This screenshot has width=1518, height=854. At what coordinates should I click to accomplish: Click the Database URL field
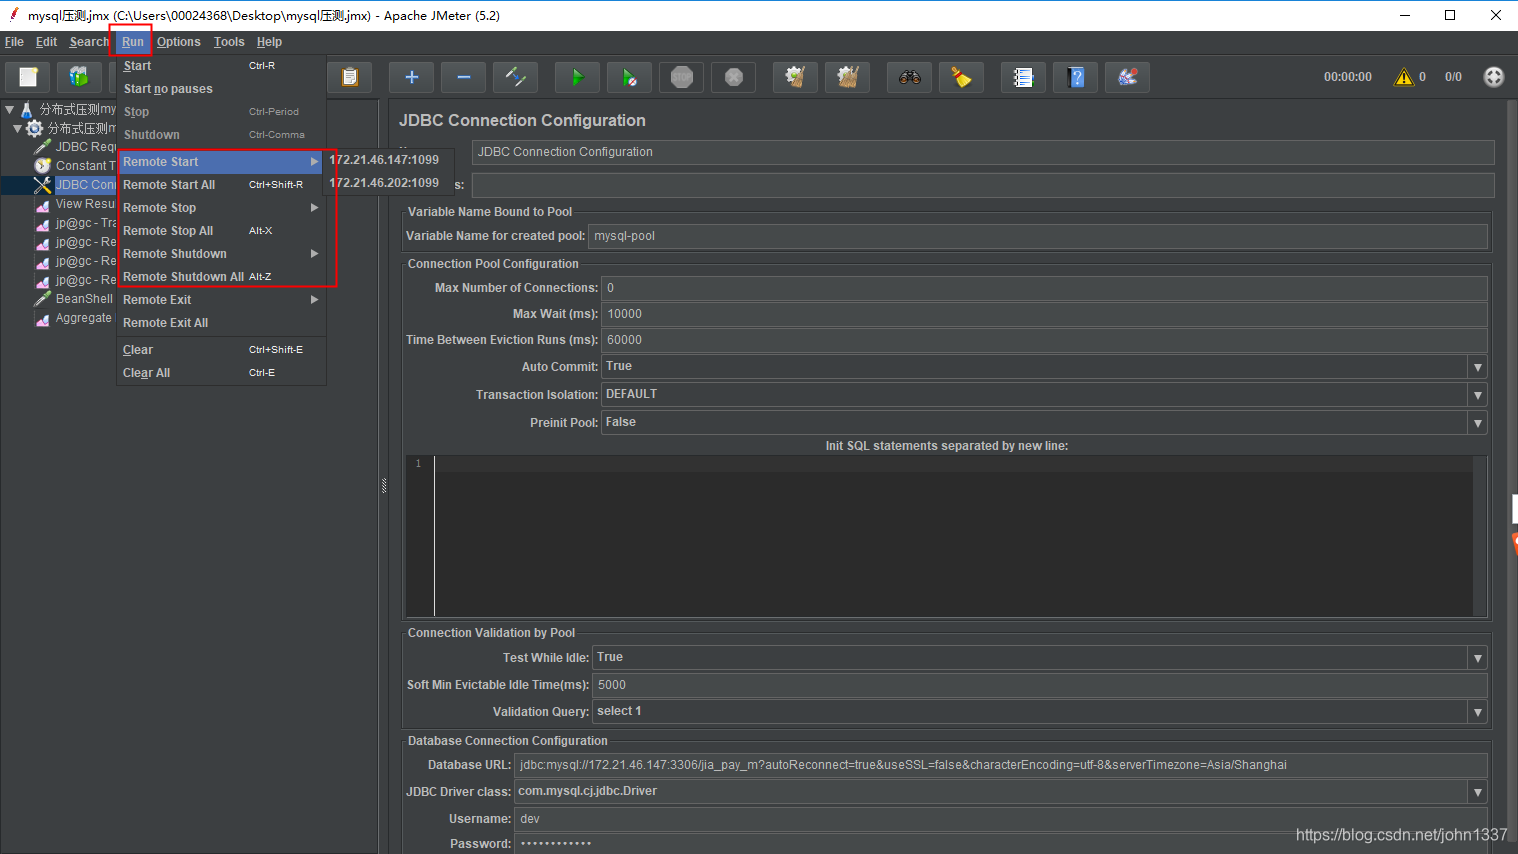(1001, 765)
